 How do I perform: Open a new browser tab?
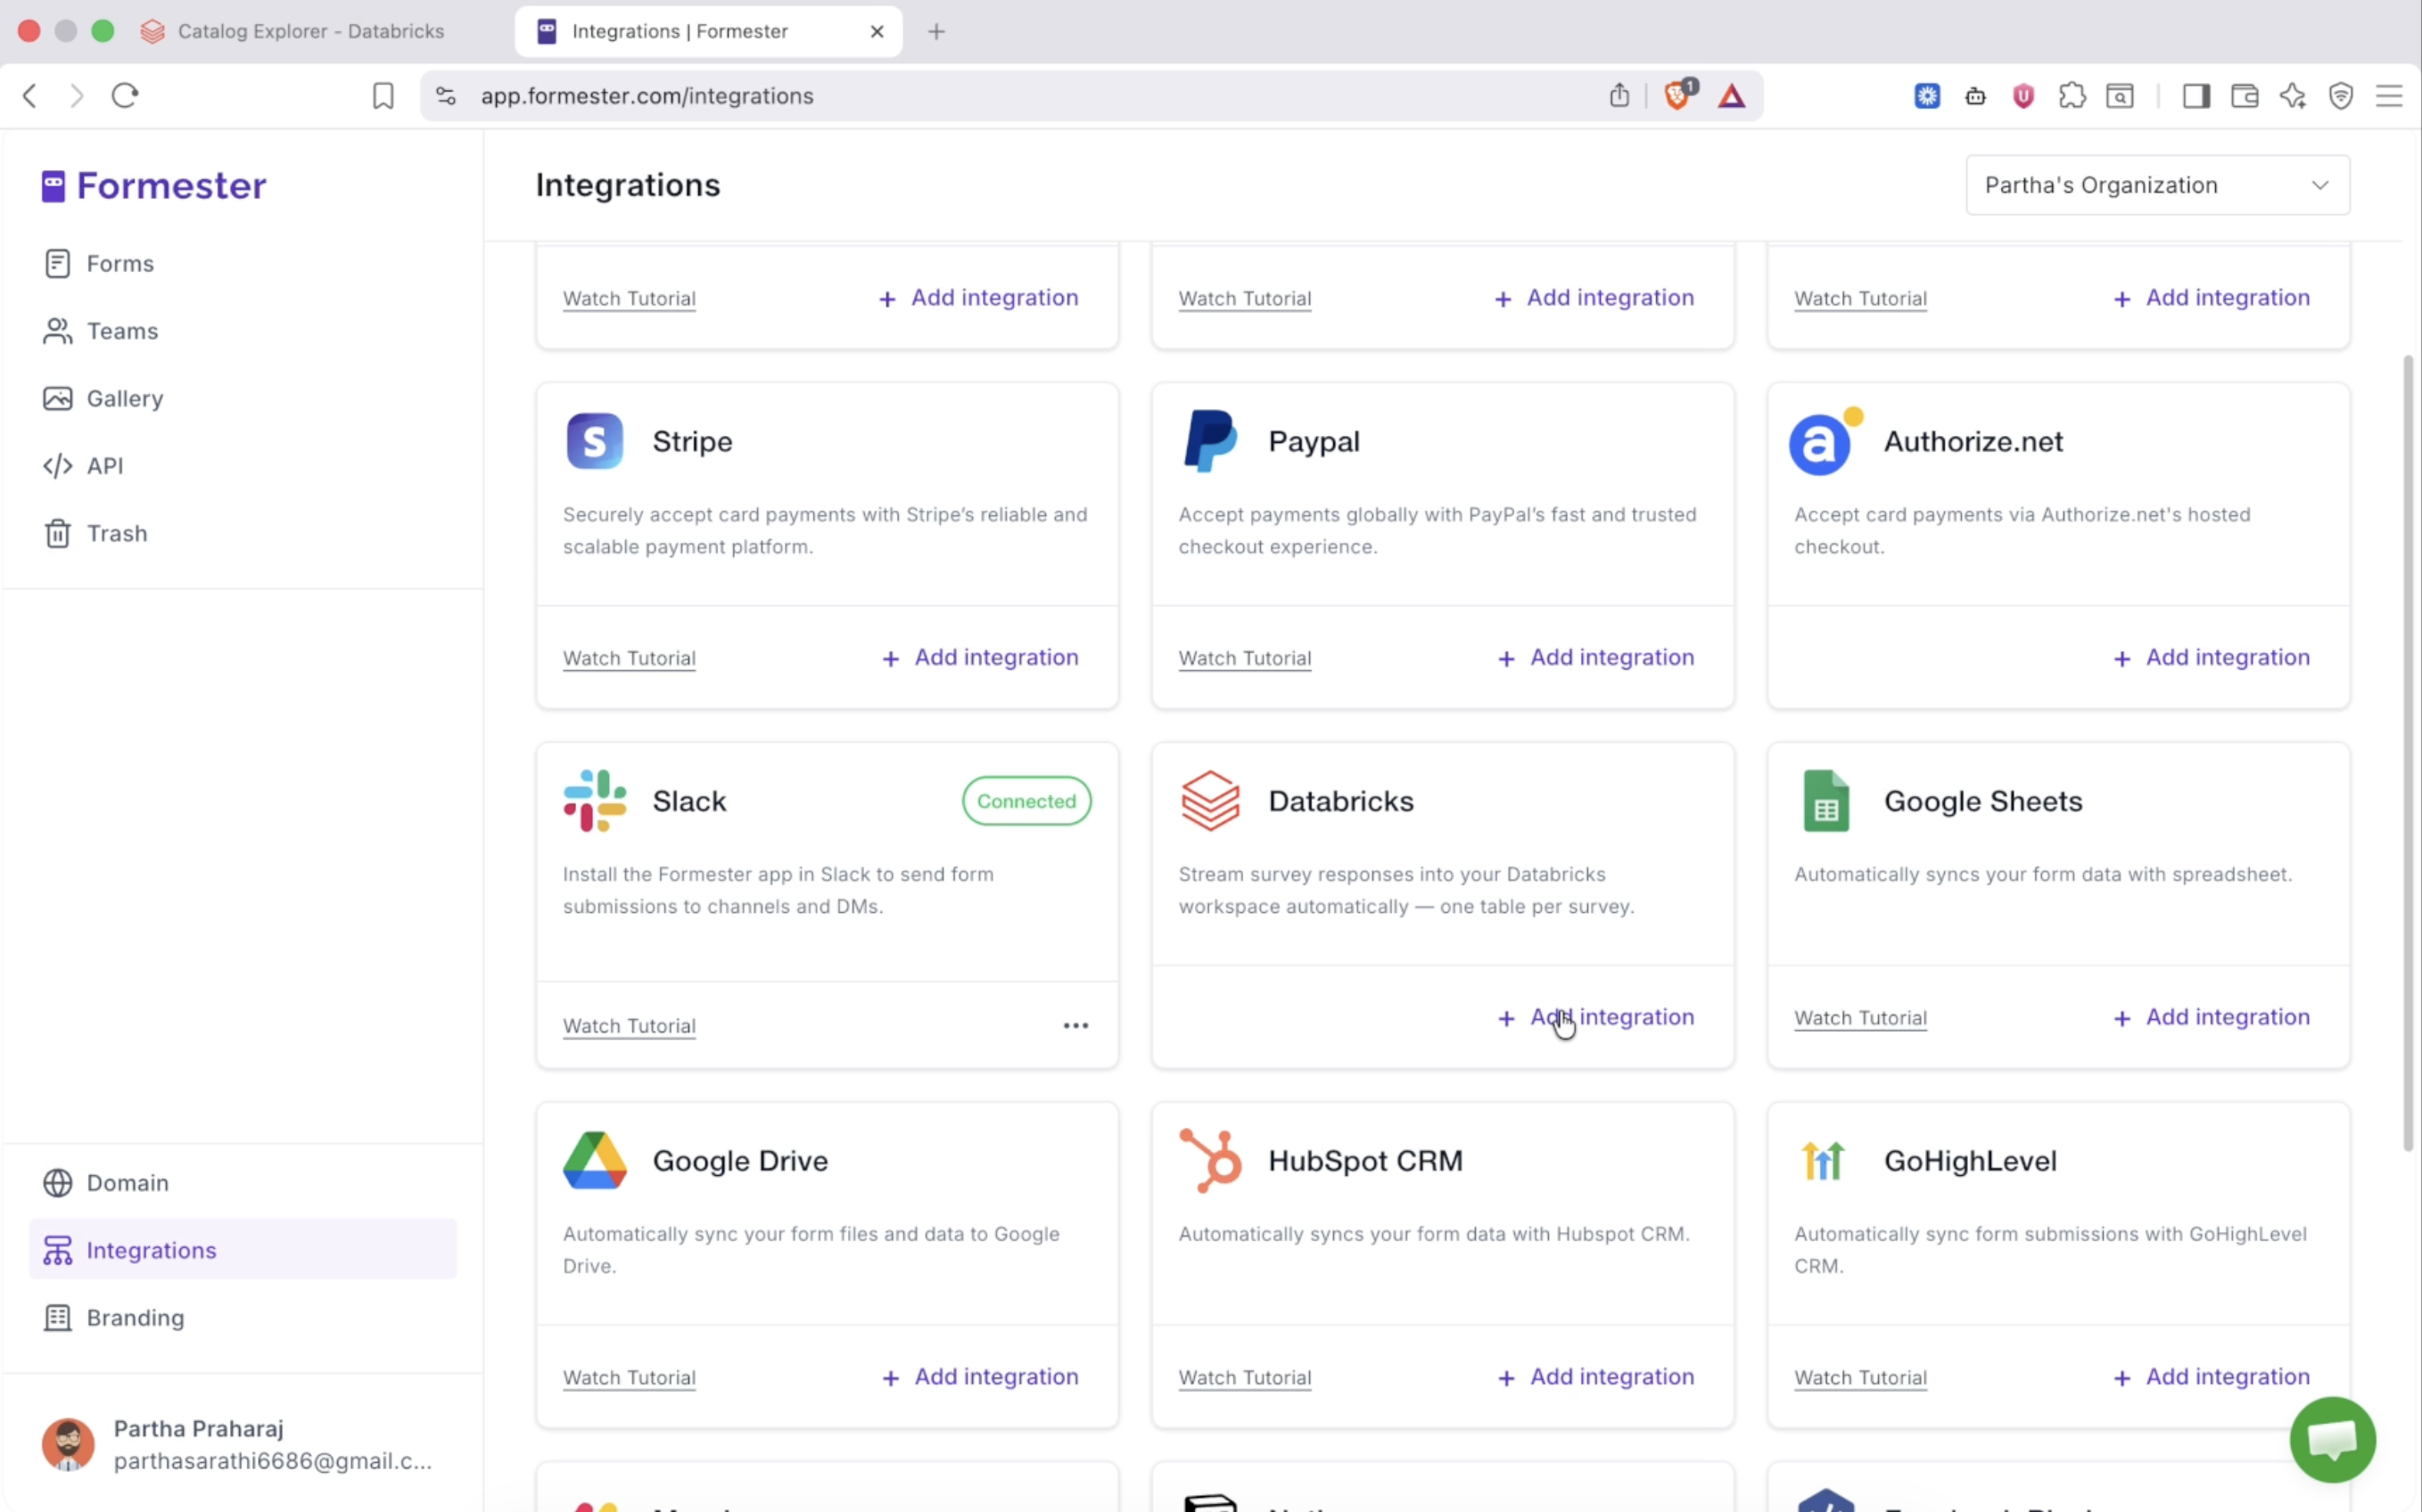(936, 31)
